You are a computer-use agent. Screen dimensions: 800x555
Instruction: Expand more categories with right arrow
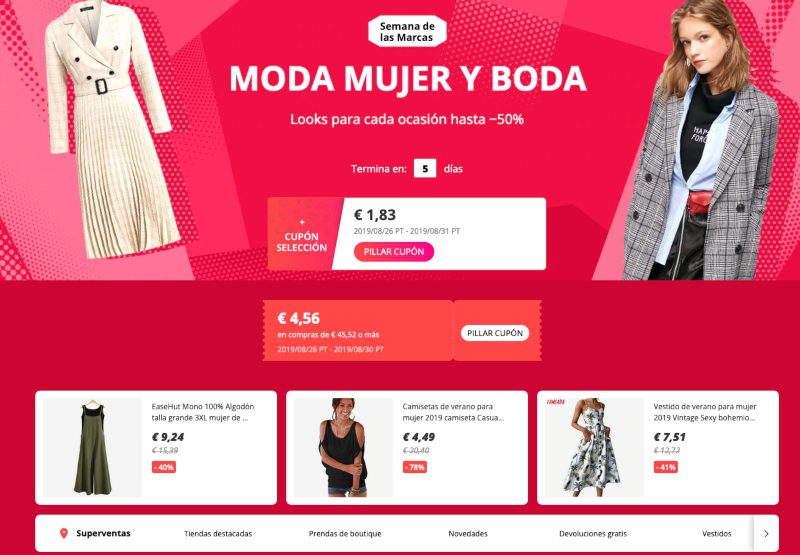(766, 534)
